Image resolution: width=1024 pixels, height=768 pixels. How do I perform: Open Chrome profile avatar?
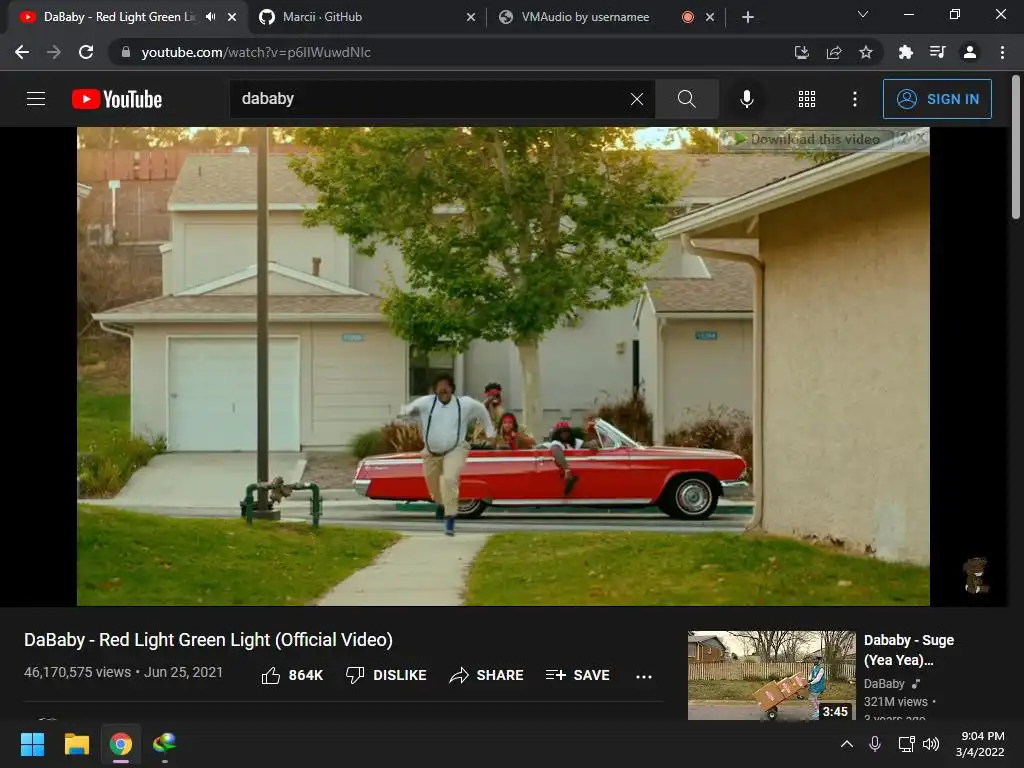pos(970,52)
